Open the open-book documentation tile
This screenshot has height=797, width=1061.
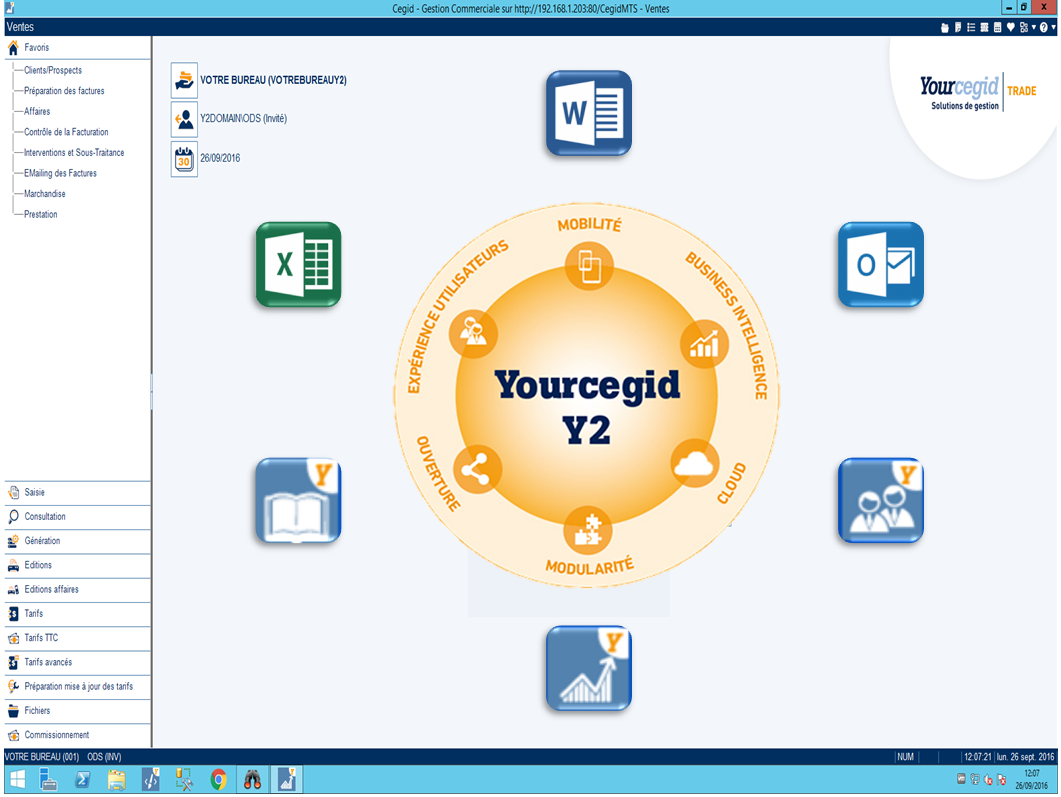click(x=298, y=501)
